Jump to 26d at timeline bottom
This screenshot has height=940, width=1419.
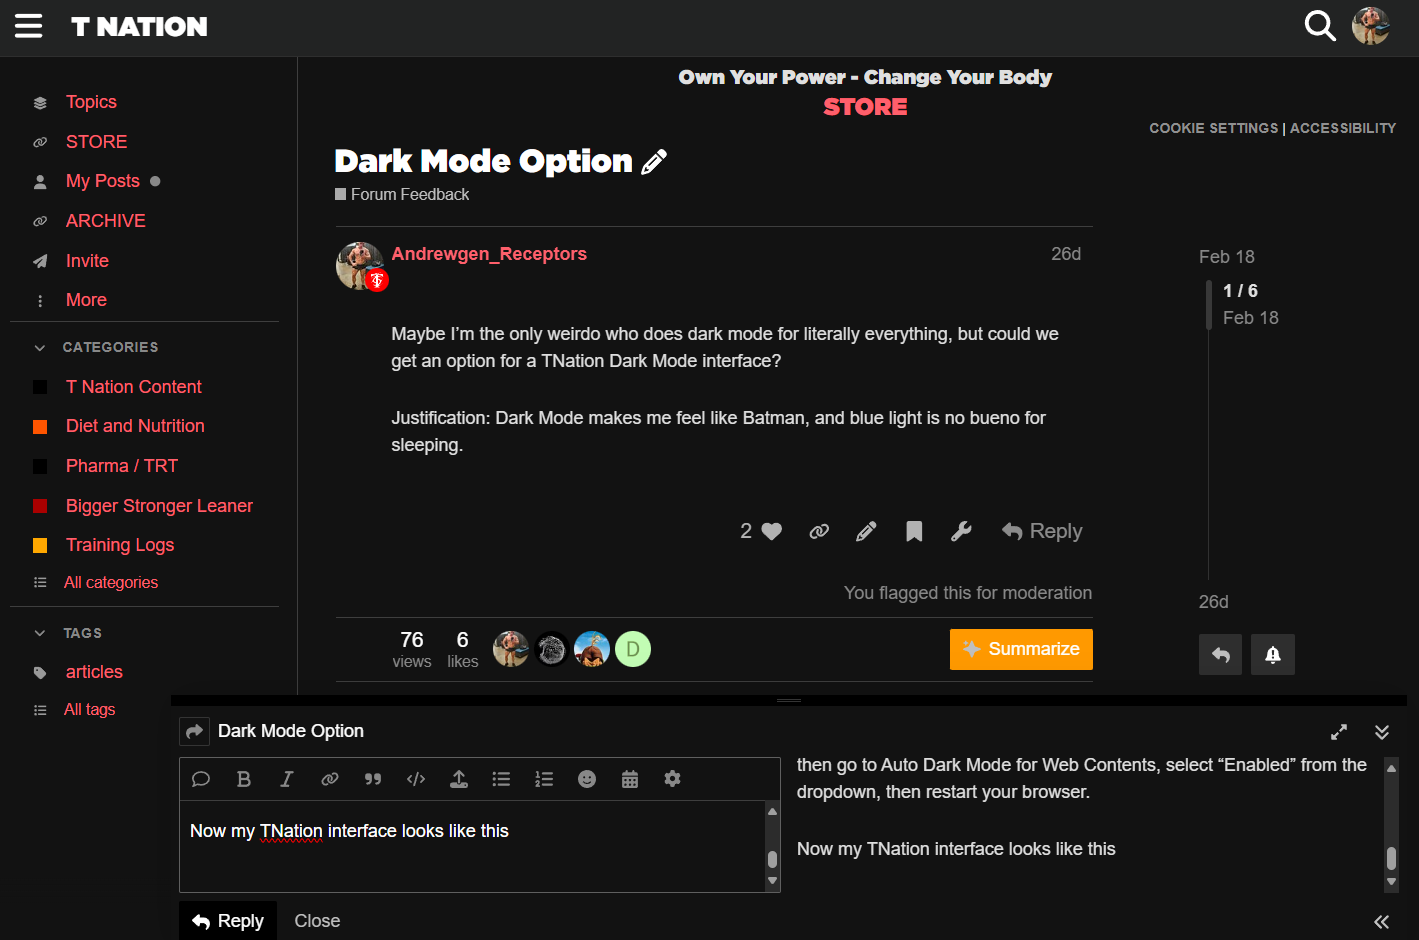(x=1214, y=602)
